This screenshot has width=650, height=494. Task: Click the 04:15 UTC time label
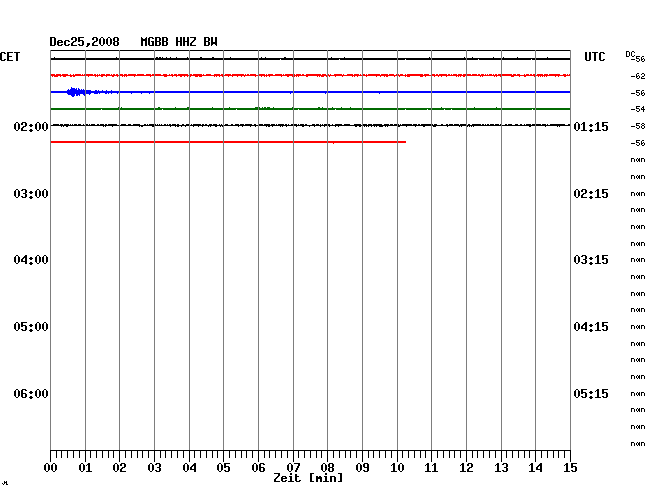(591, 327)
